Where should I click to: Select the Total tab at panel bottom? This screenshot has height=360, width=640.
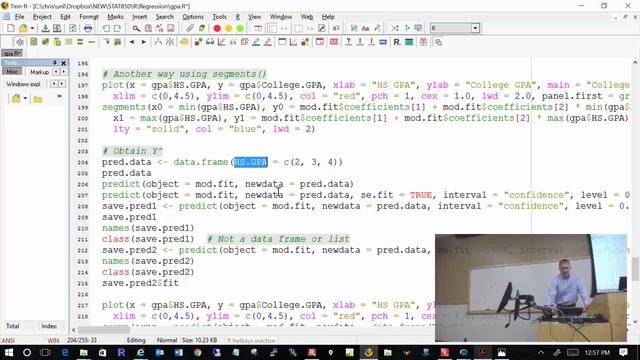coord(13,326)
